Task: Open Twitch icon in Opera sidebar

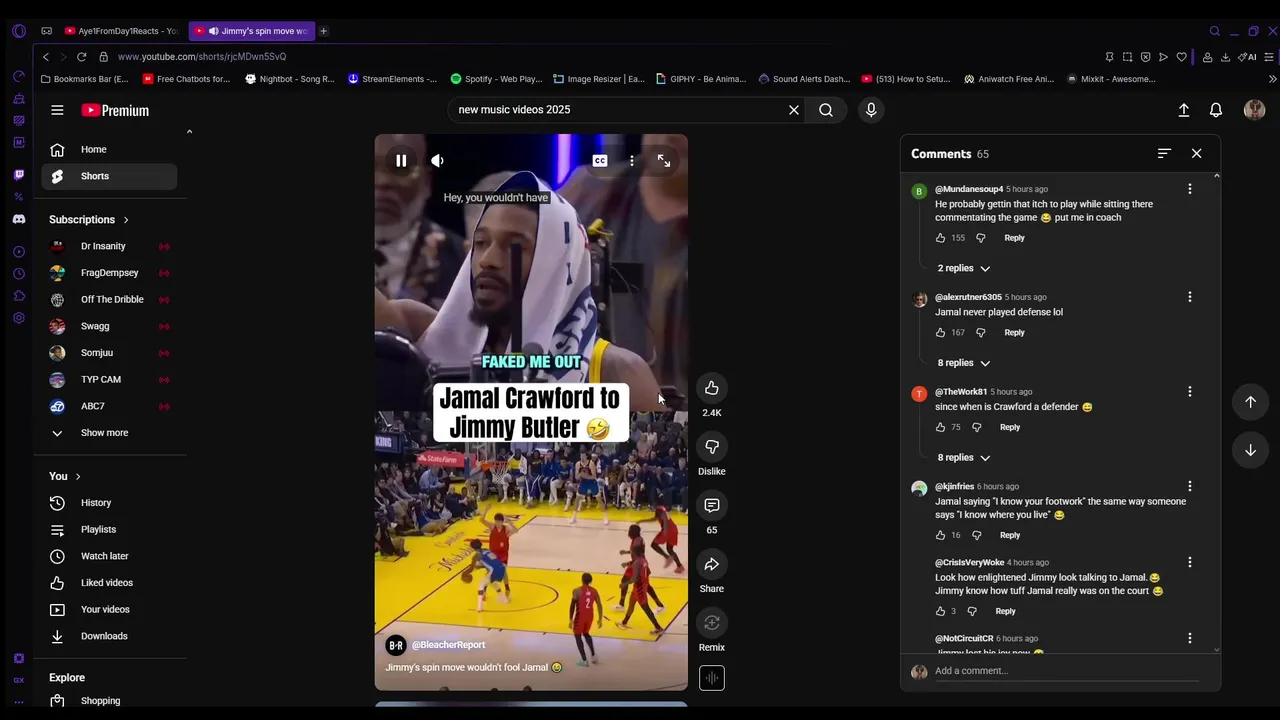Action: 18,175
